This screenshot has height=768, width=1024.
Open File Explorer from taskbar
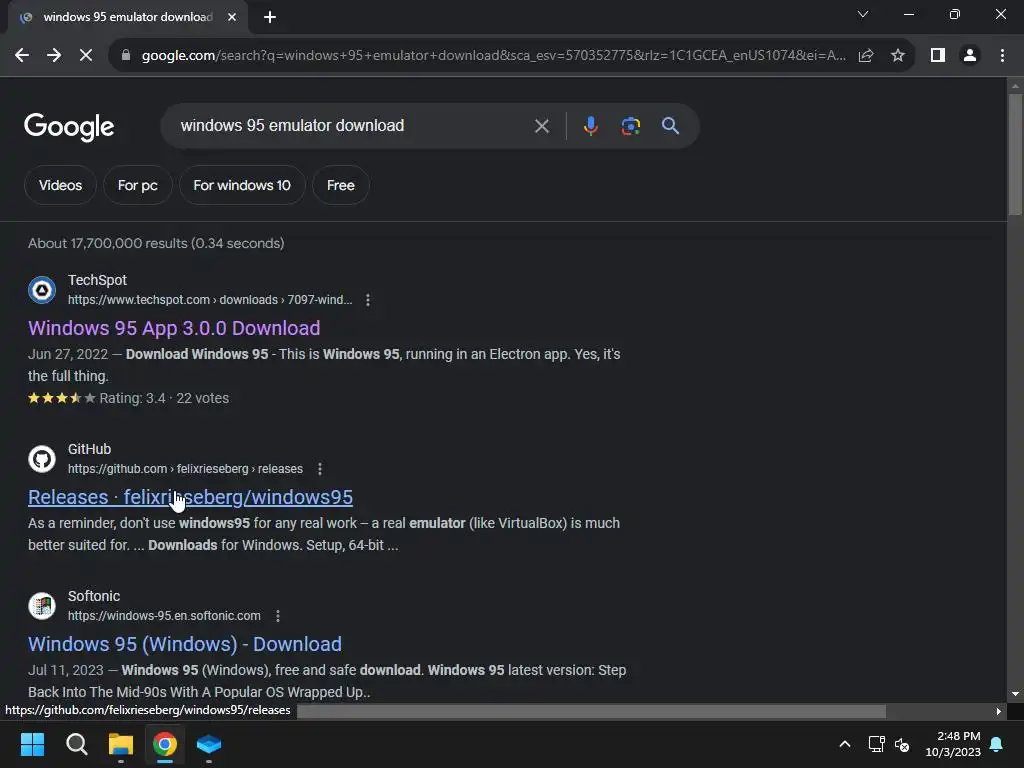click(121, 744)
